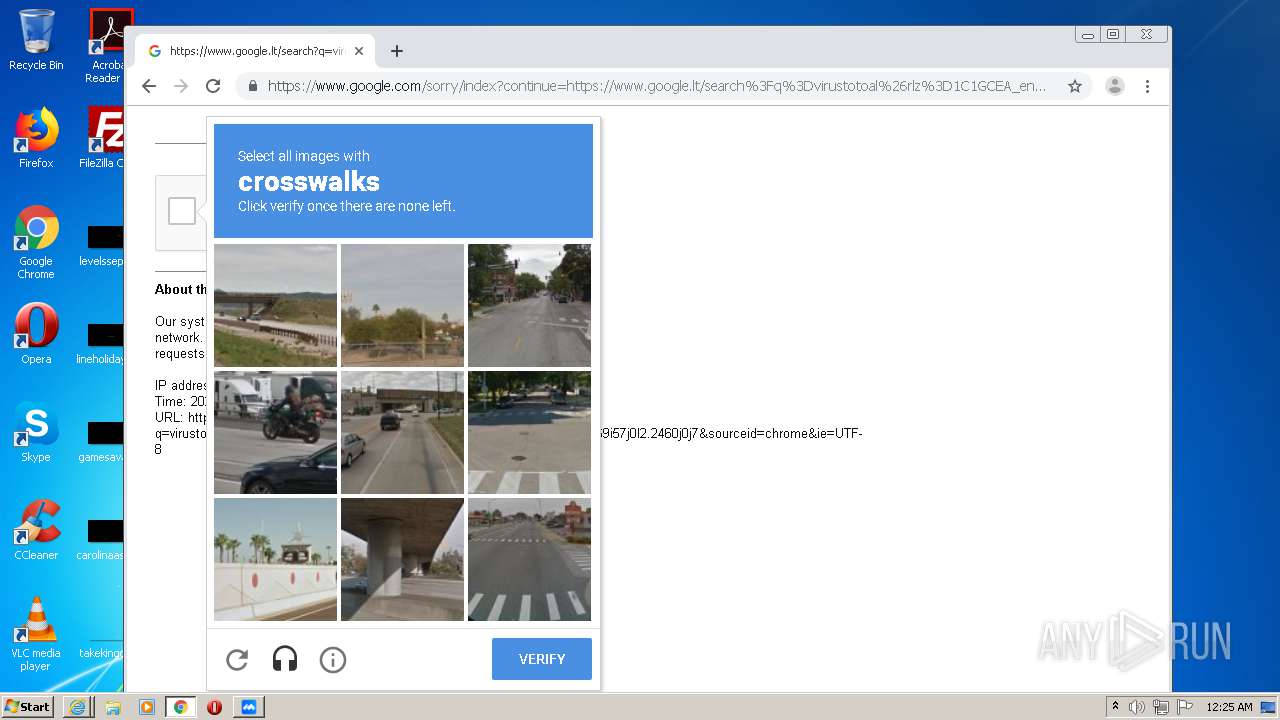This screenshot has width=1280, height=720.
Task: Reload the captcha challenge images
Action: tap(237, 659)
